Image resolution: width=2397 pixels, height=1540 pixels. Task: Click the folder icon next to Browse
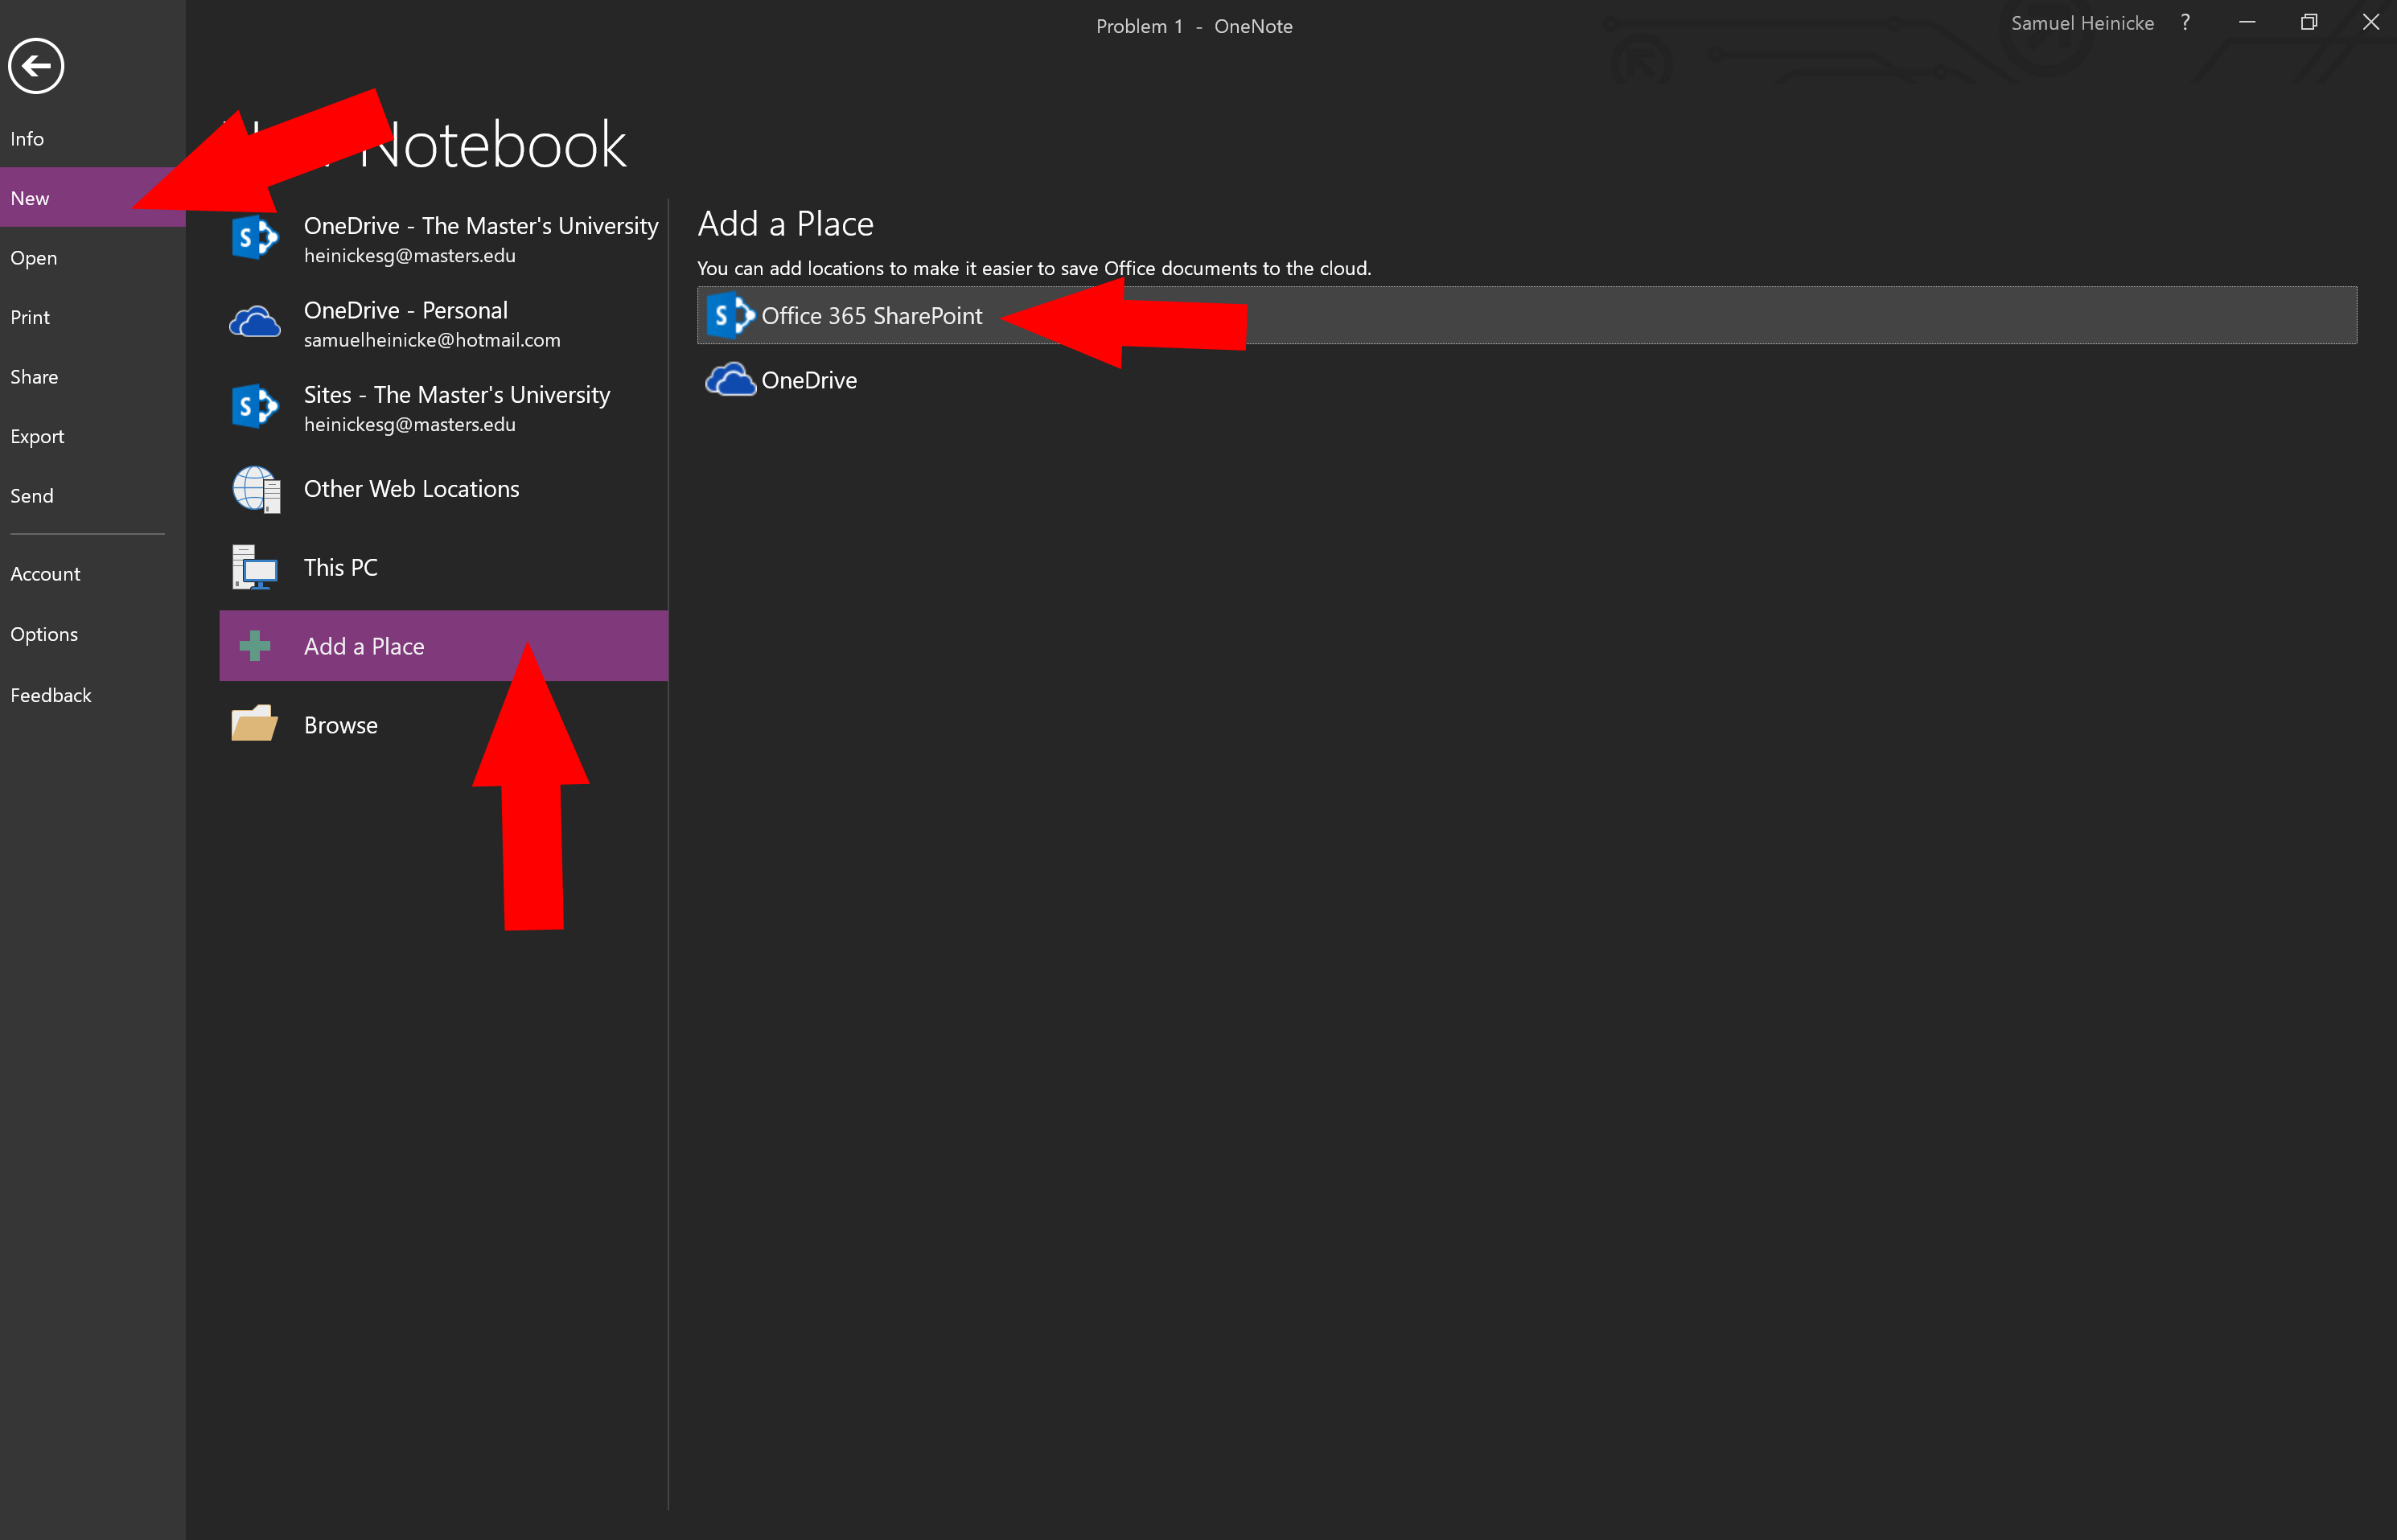(254, 723)
